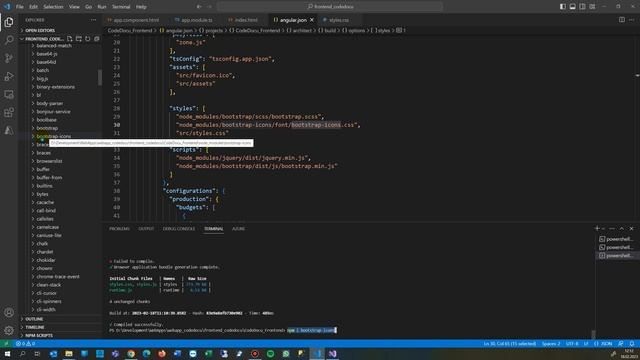
Task: Expand the balanced-match folder
Action: [54, 45]
